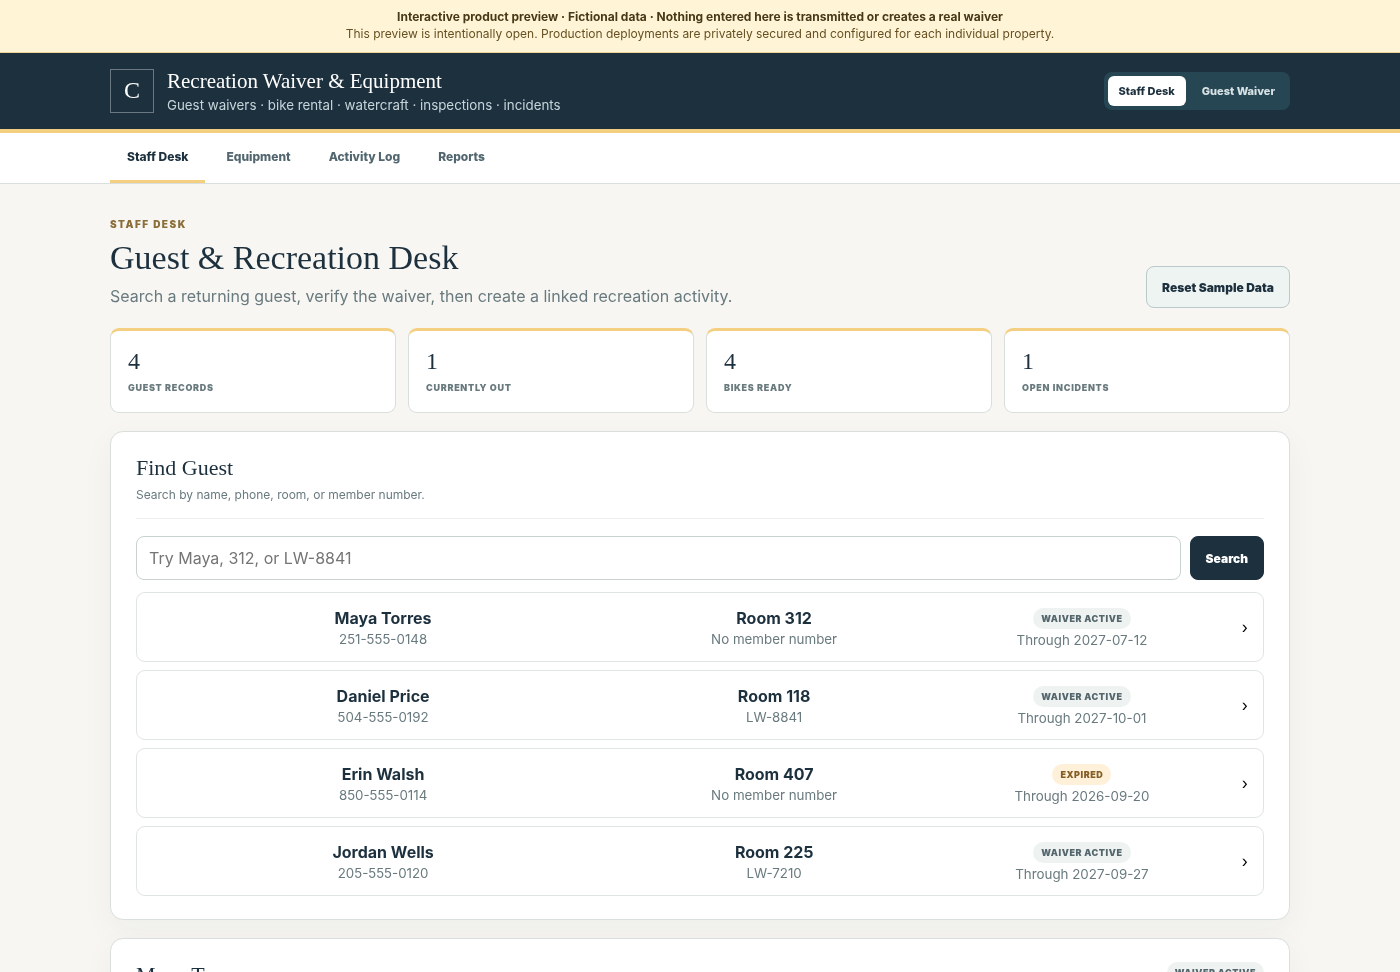Select guest name Jordan Wells
Screen dimensions: 1400x972
click(x=383, y=852)
